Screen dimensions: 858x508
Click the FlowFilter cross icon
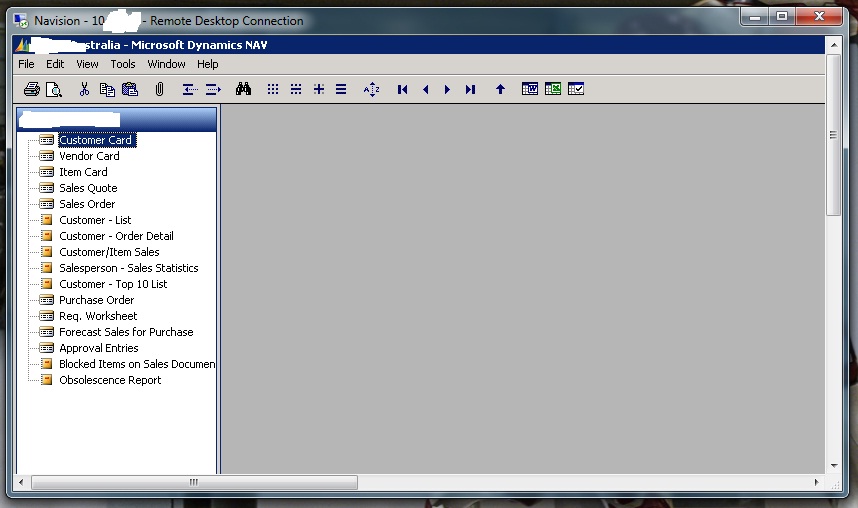pos(318,89)
